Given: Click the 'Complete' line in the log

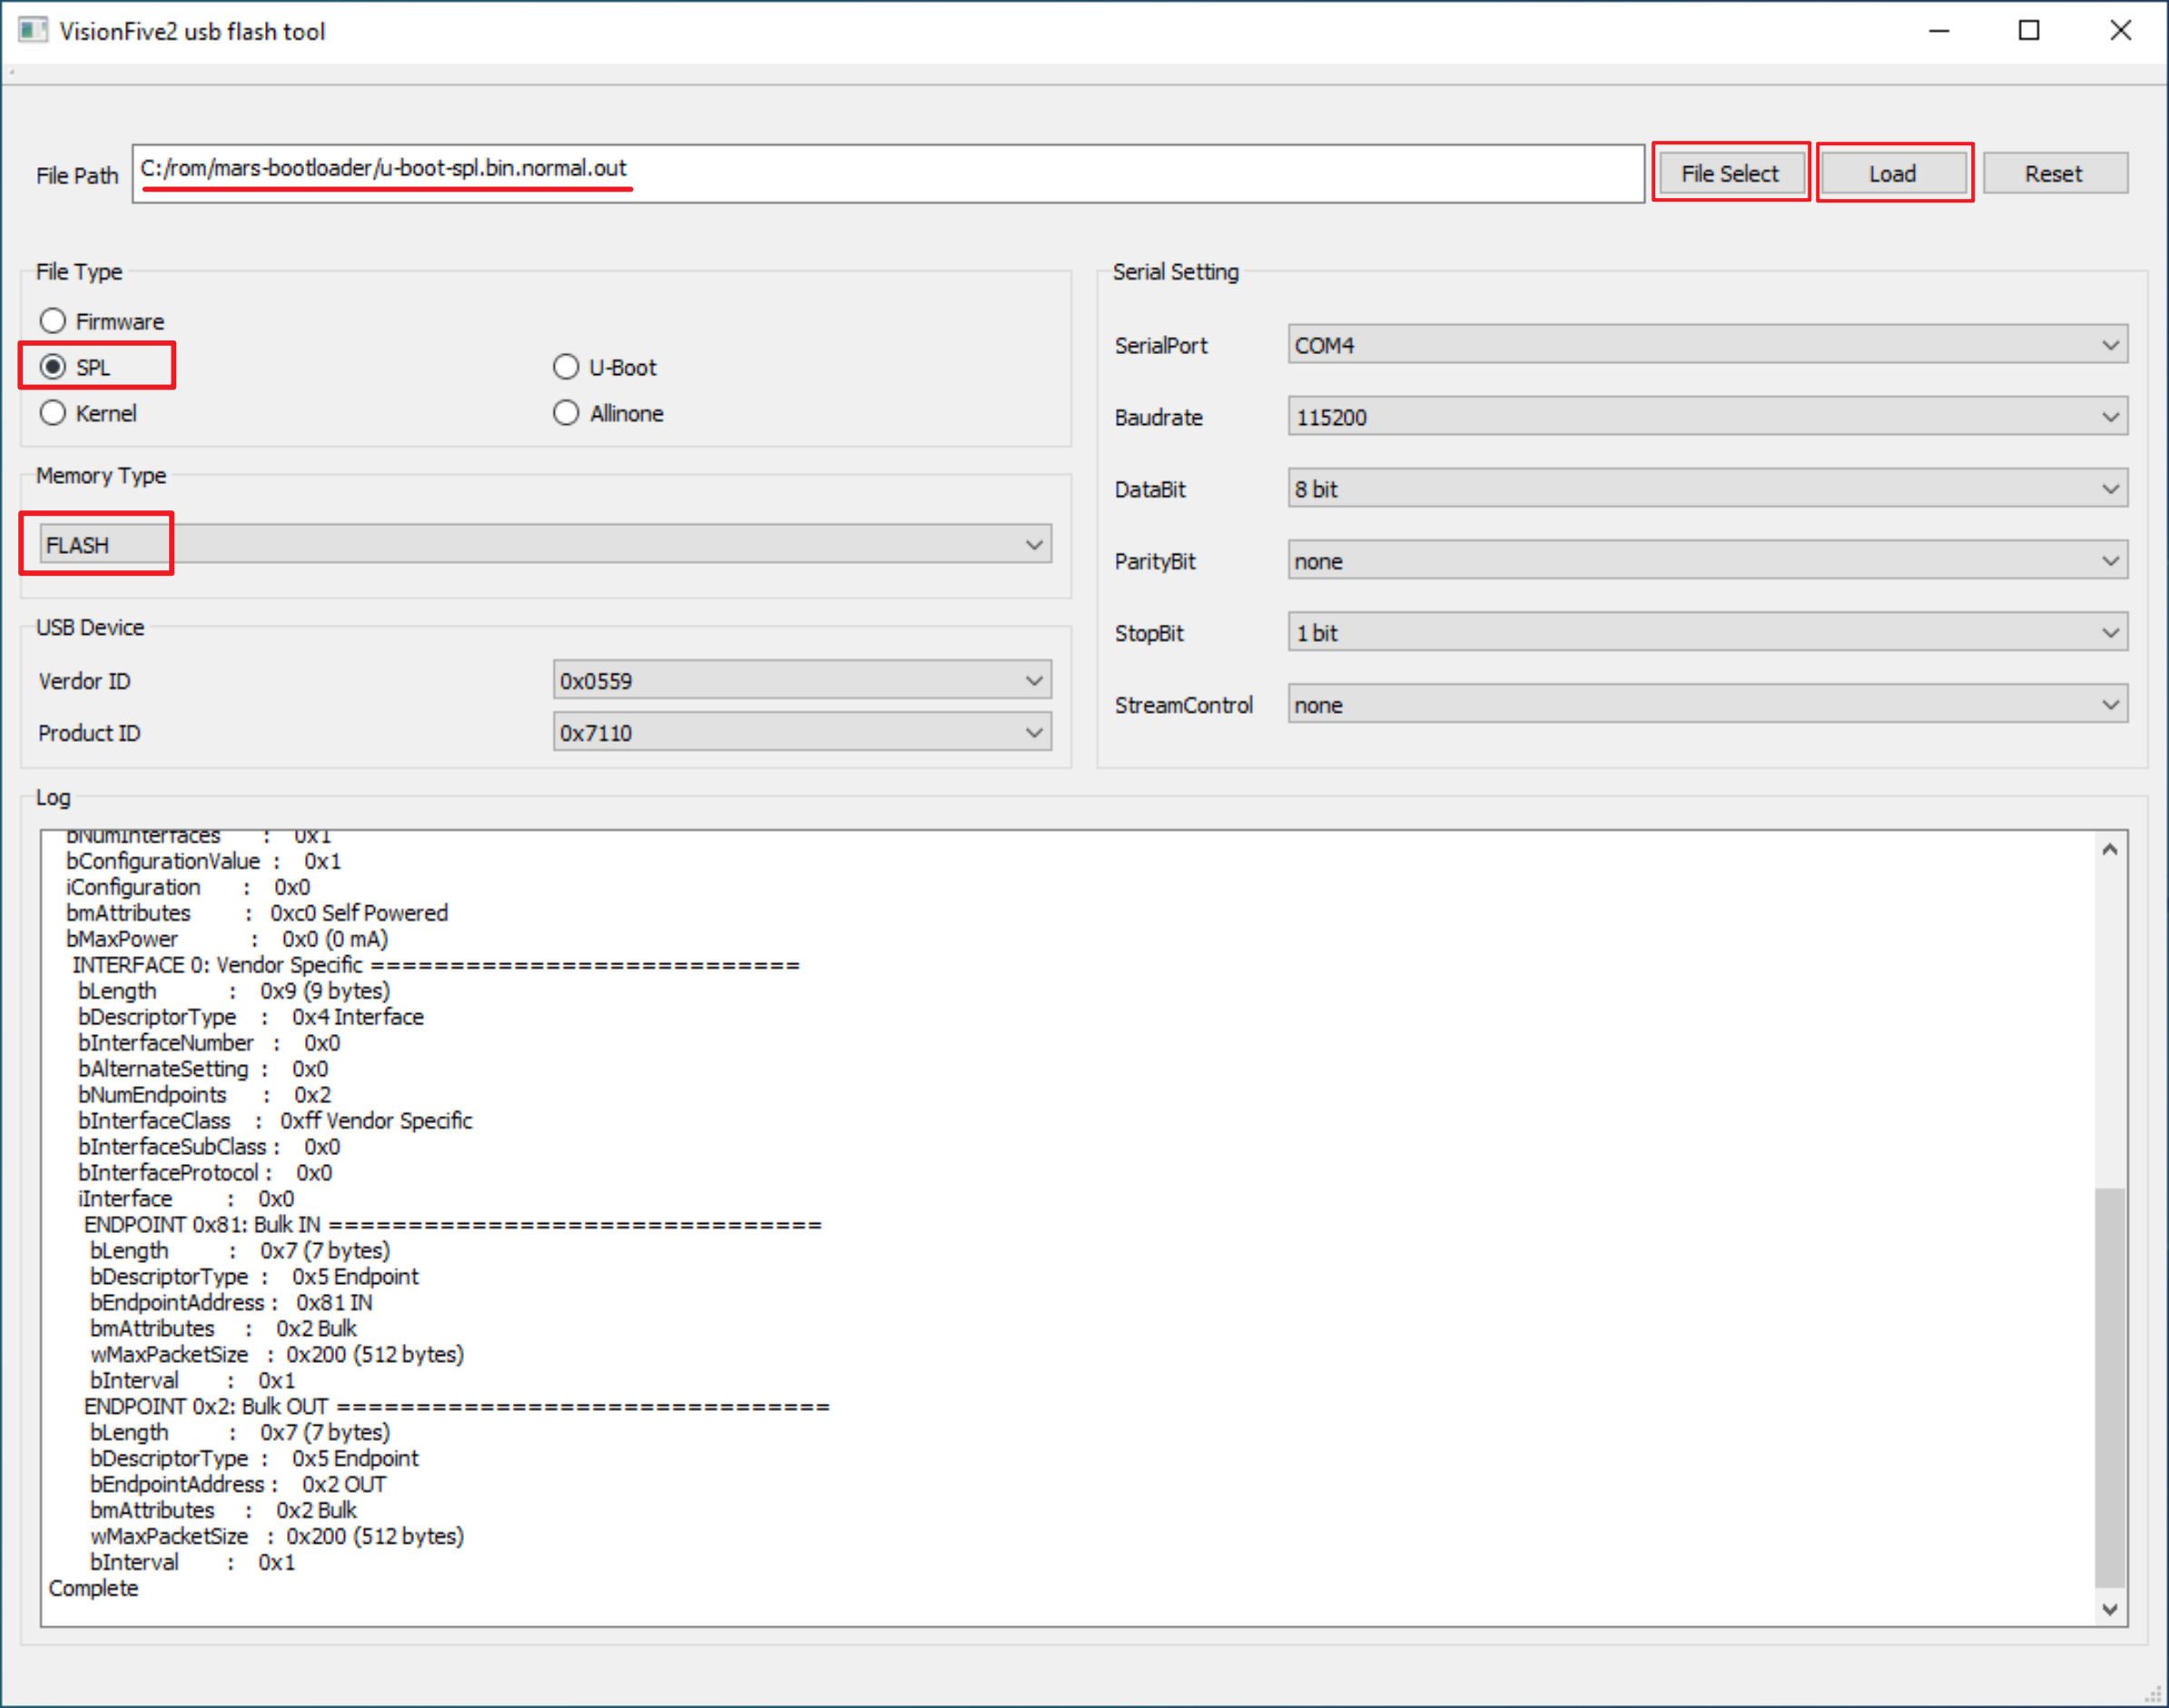Looking at the screenshot, I should 93,1588.
